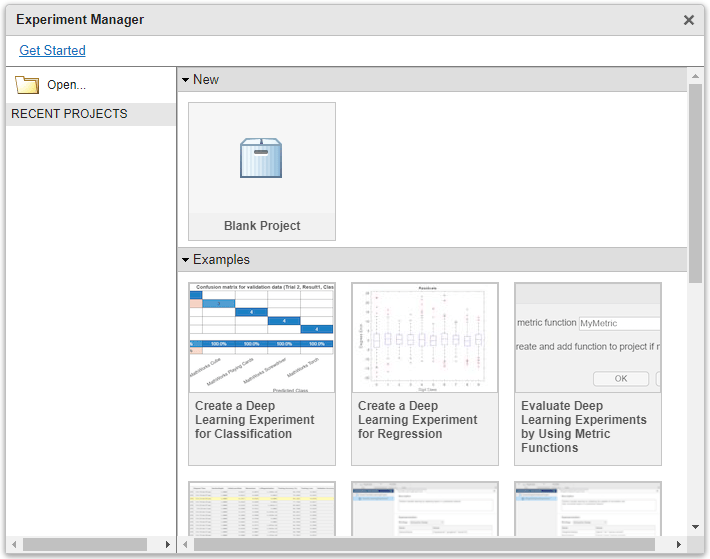The width and height of the screenshot is (710, 559).
Task: Collapse the Examples section
Action: point(185,260)
